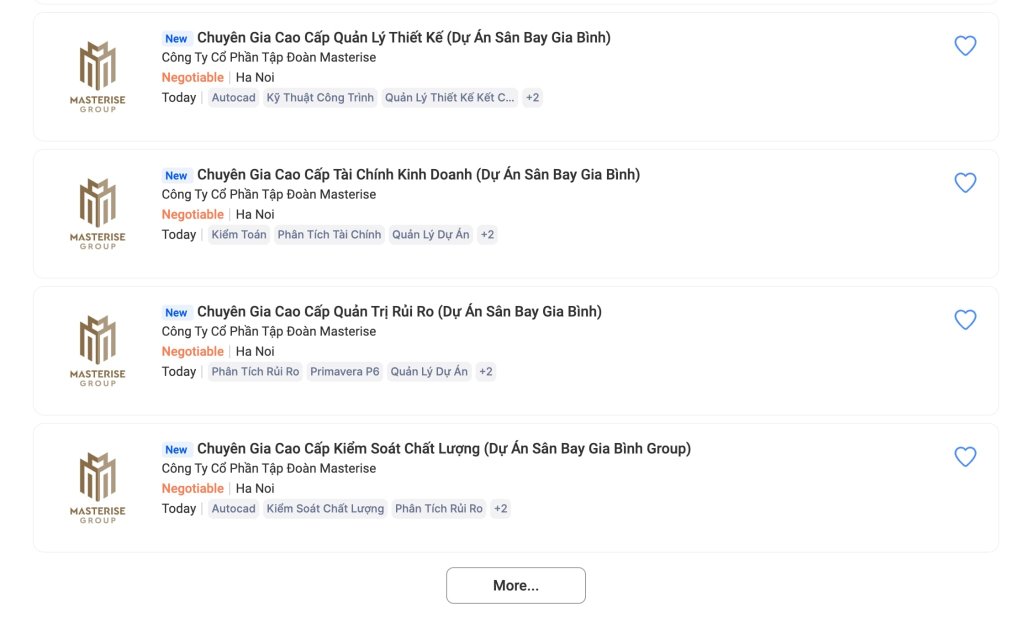Click the Kiểm Soát Chất Lượng skill tag
The image size is (1024, 633).
click(x=325, y=510)
